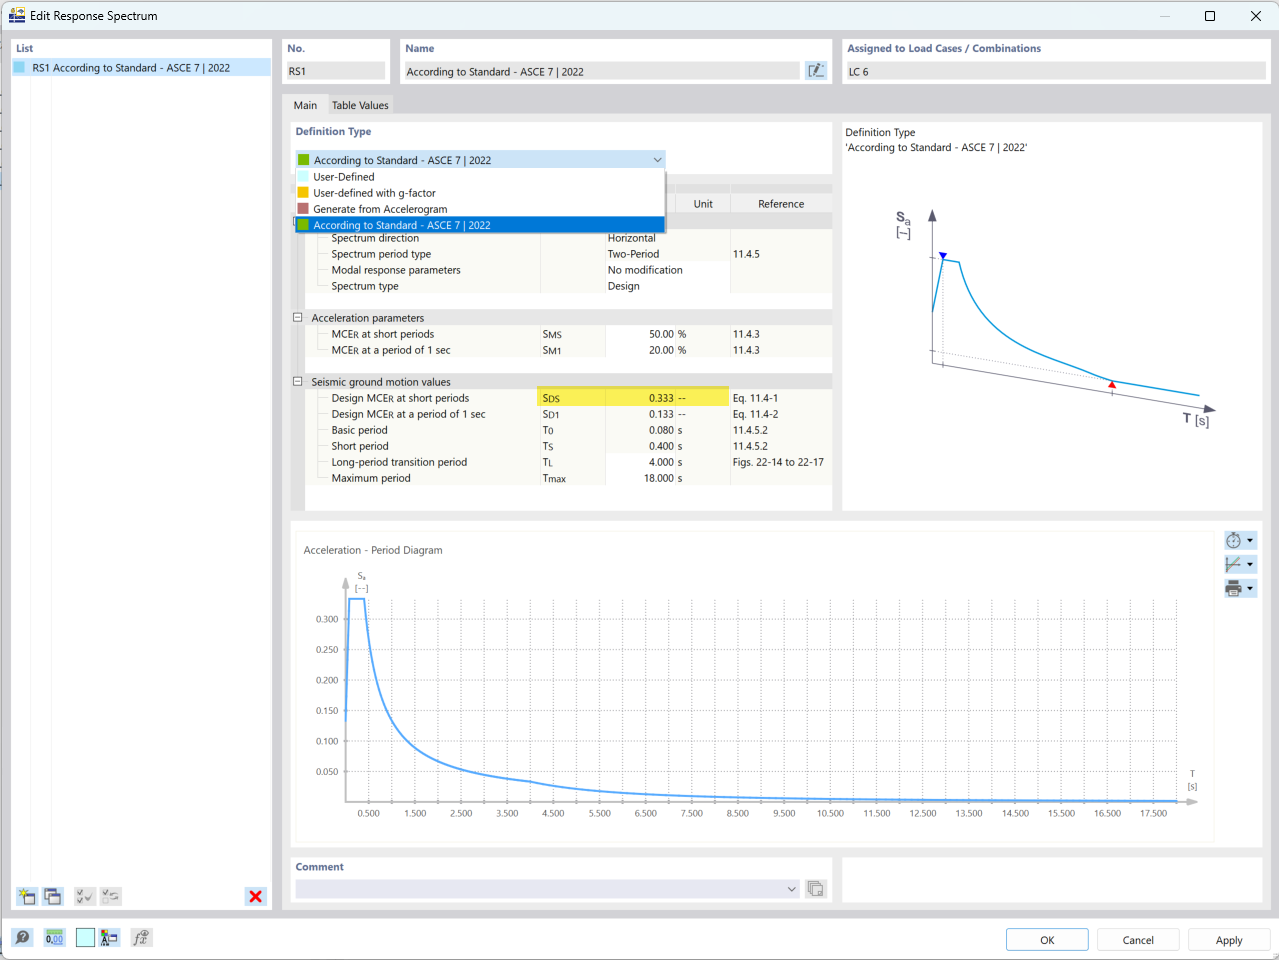Adjust decimal places with the 0.00 icon
Viewport: 1279px width, 960px height.
point(52,938)
